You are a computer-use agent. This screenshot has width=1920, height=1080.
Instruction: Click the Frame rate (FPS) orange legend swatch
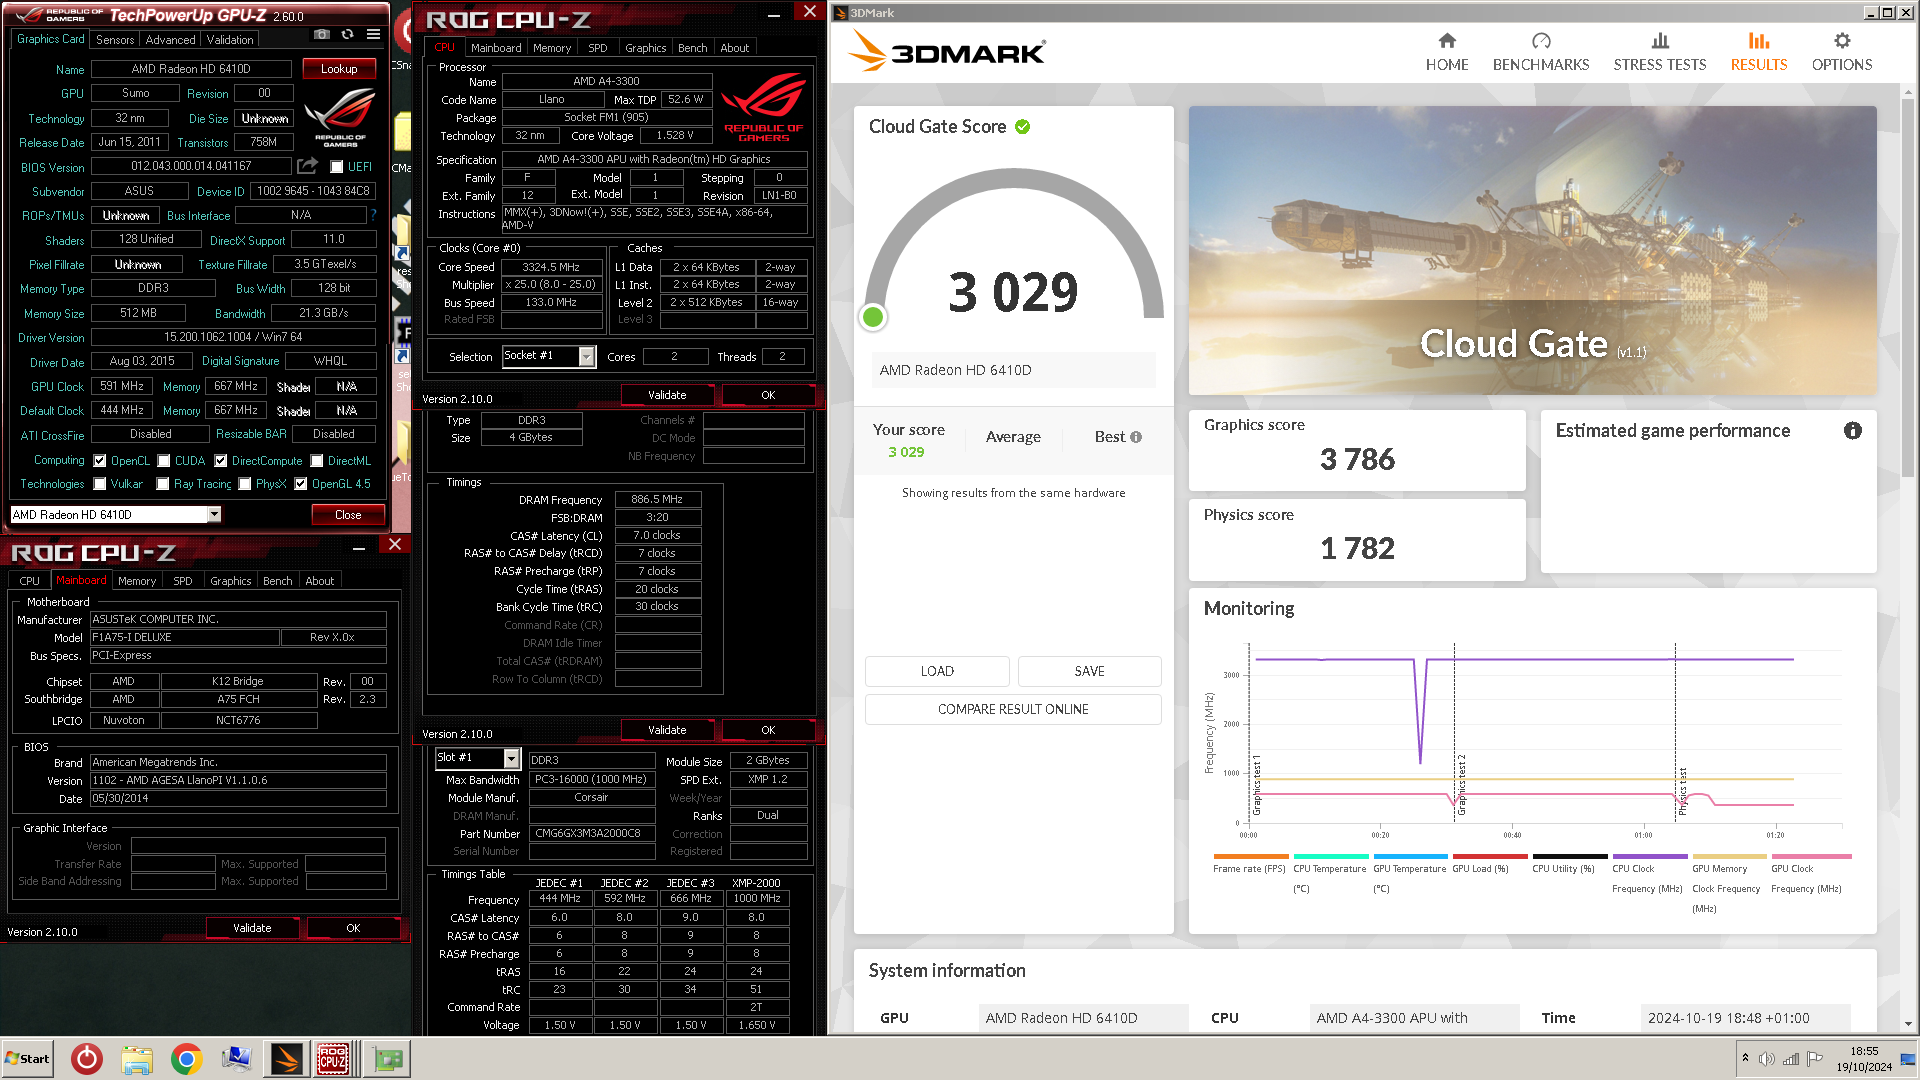[x=1250, y=857]
